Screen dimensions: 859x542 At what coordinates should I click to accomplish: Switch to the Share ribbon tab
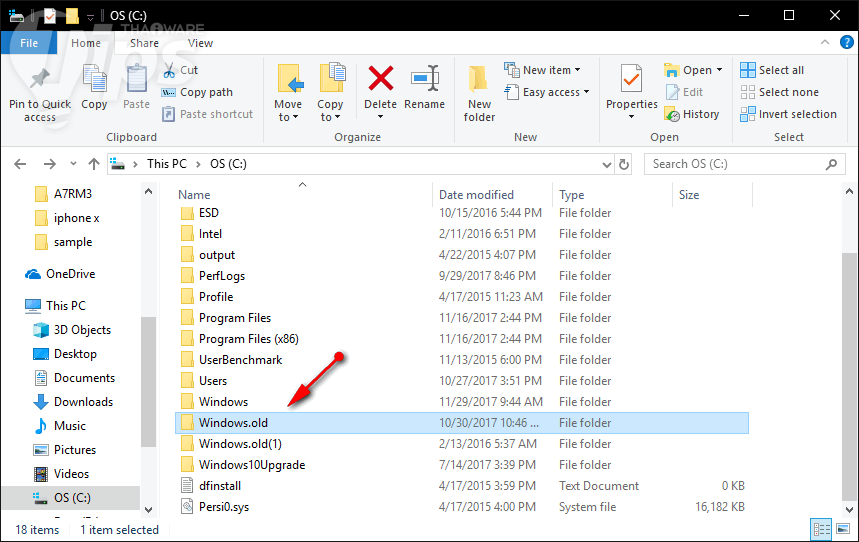pos(144,43)
